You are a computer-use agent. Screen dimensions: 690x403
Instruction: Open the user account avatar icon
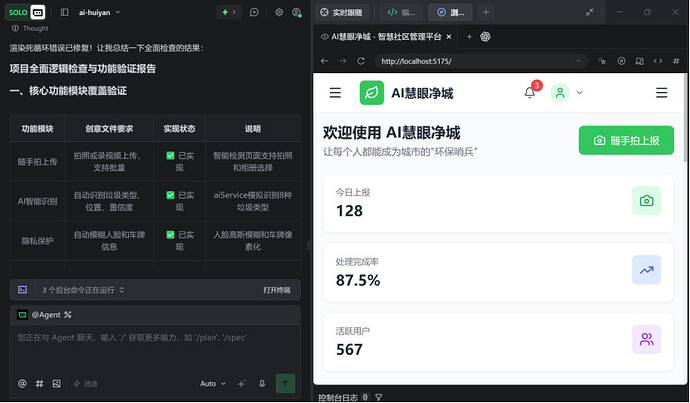coord(297,12)
